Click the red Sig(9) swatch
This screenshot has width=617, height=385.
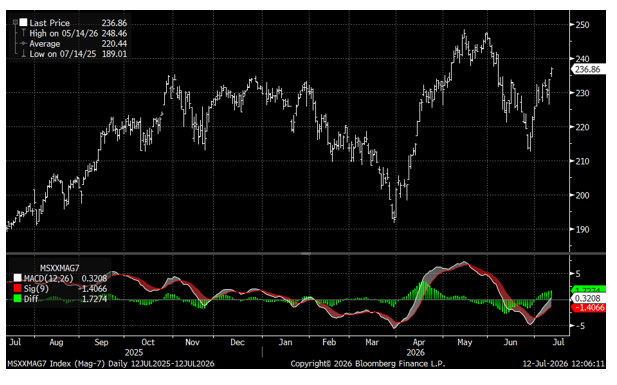pos(17,289)
